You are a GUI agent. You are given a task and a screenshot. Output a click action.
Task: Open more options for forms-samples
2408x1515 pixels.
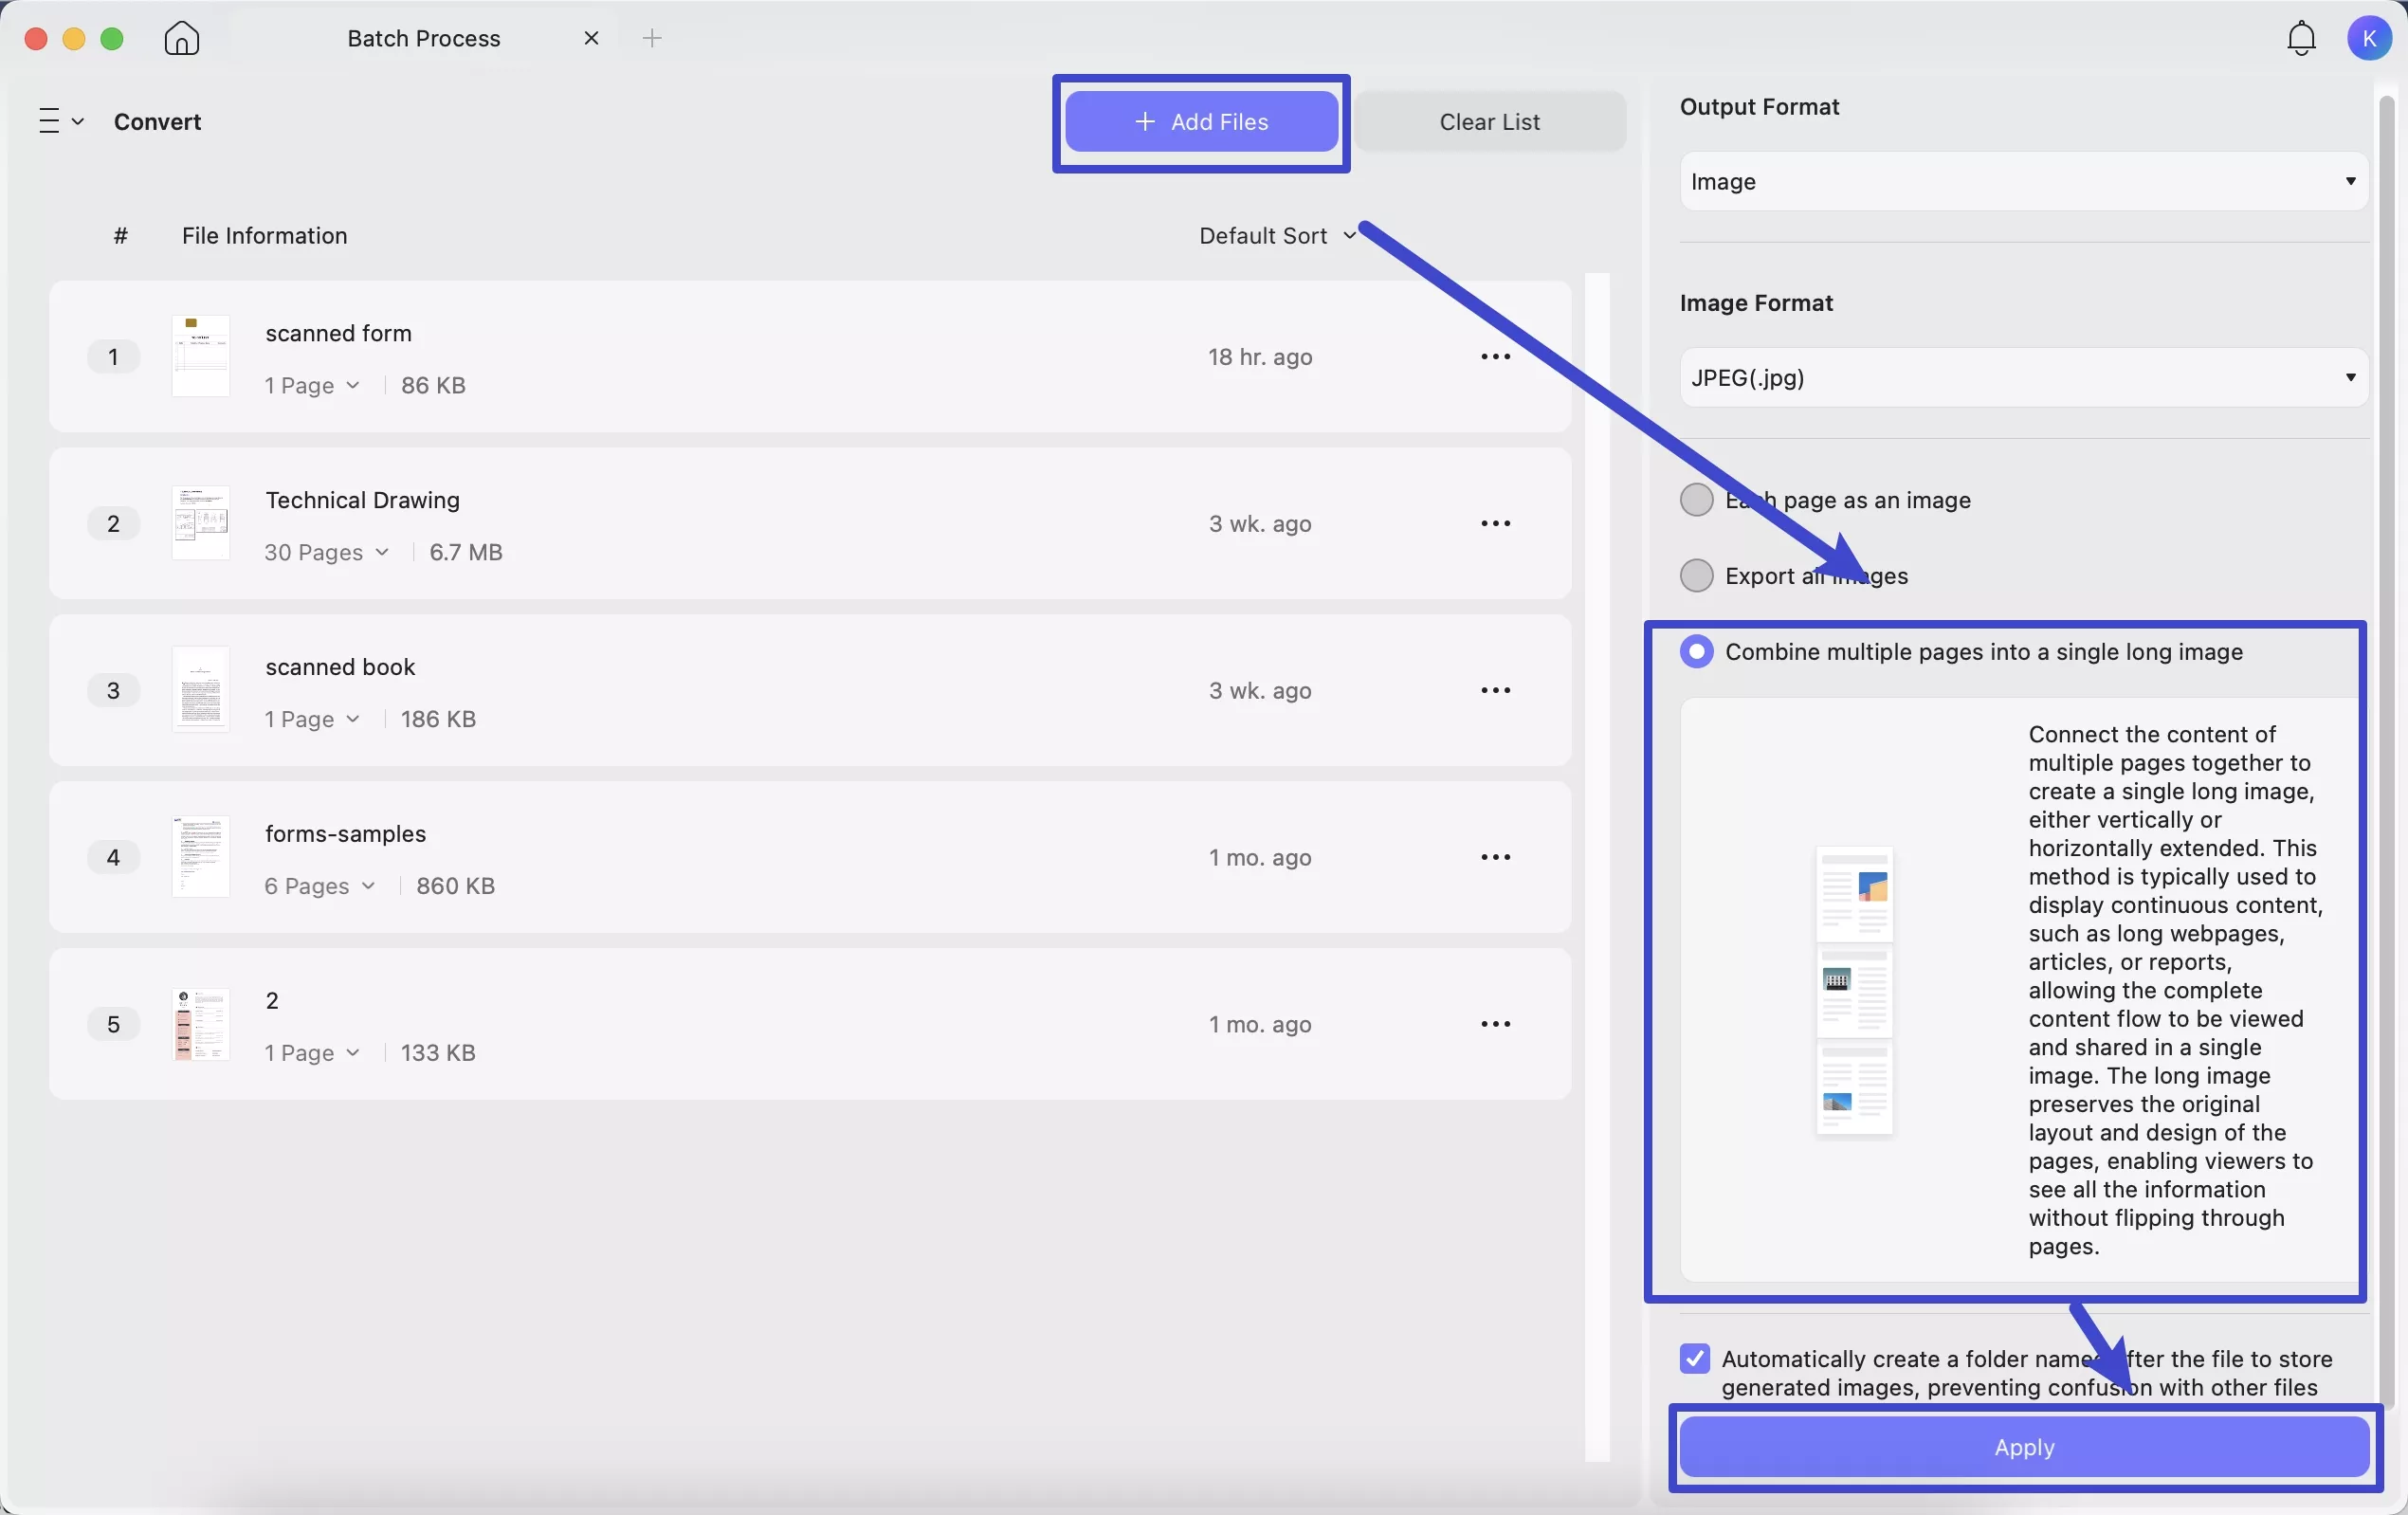point(1495,857)
